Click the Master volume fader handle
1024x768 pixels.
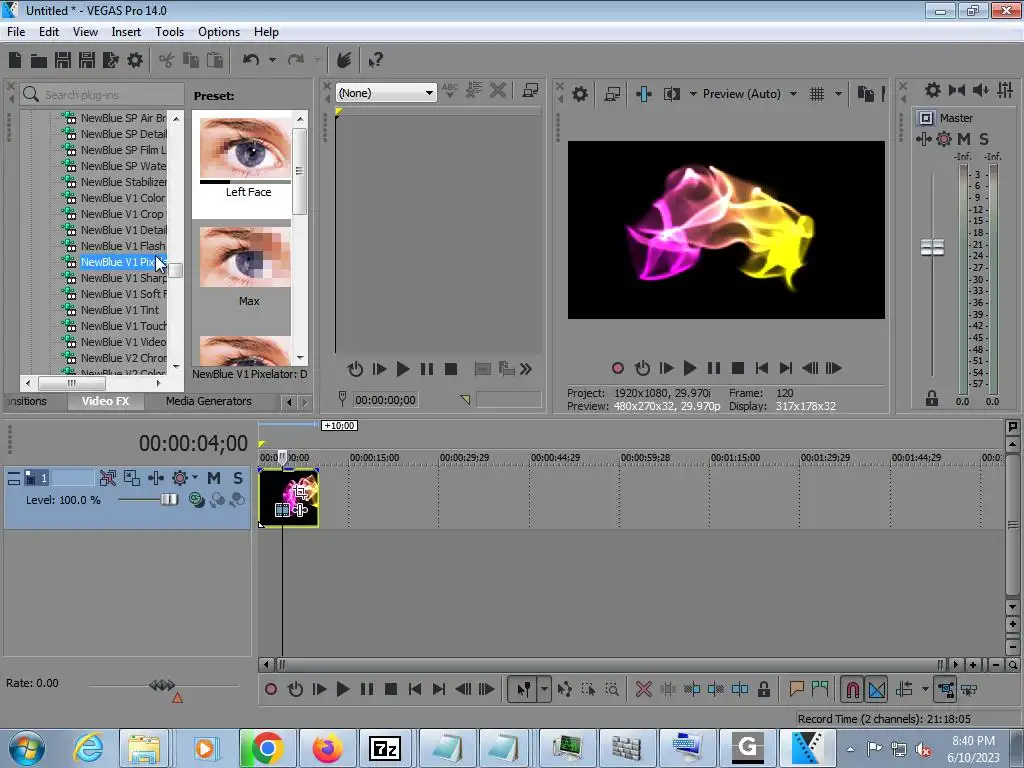pyautogui.click(x=932, y=248)
